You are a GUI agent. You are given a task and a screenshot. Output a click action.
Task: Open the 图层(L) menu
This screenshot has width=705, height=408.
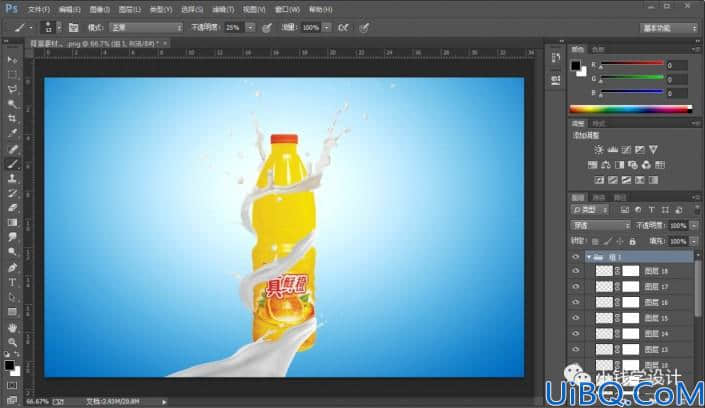point(129,9)
